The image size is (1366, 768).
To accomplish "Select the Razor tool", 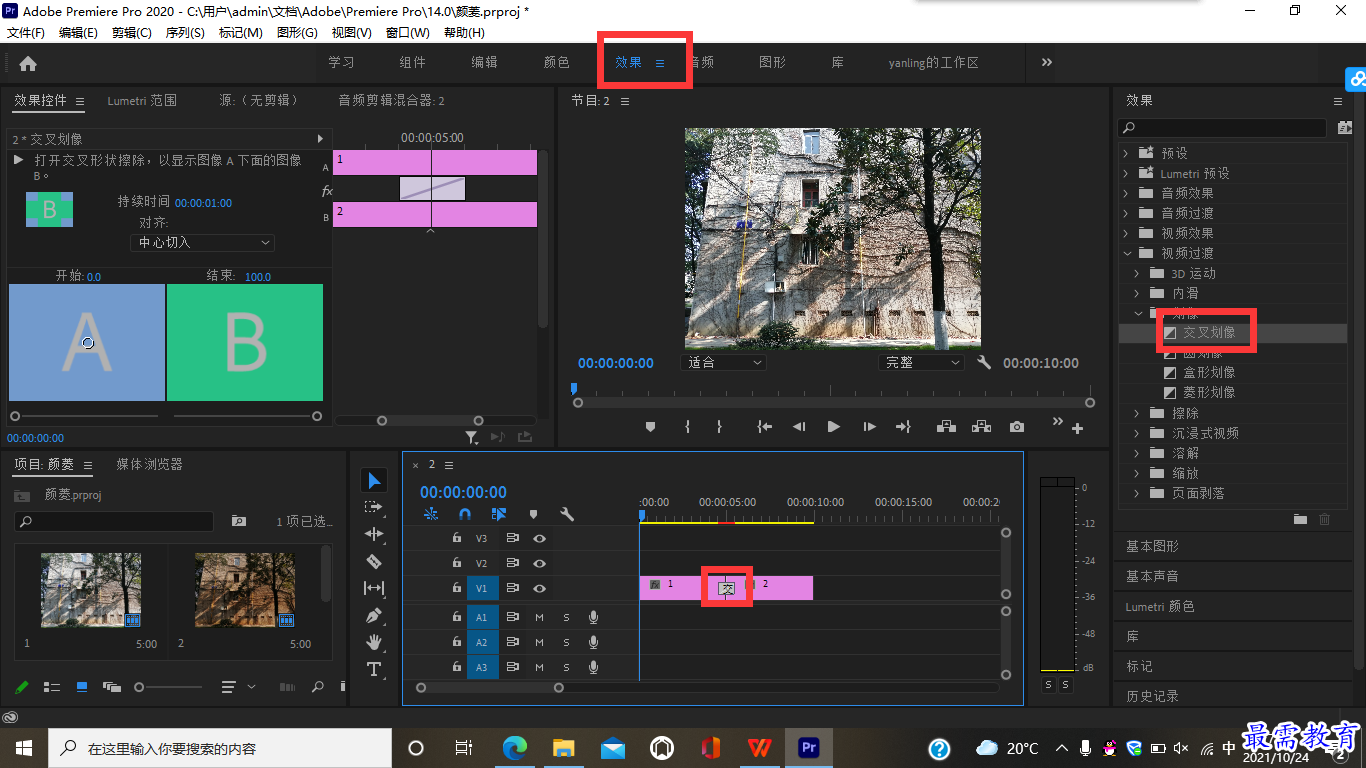I will [x=374, y=561].
